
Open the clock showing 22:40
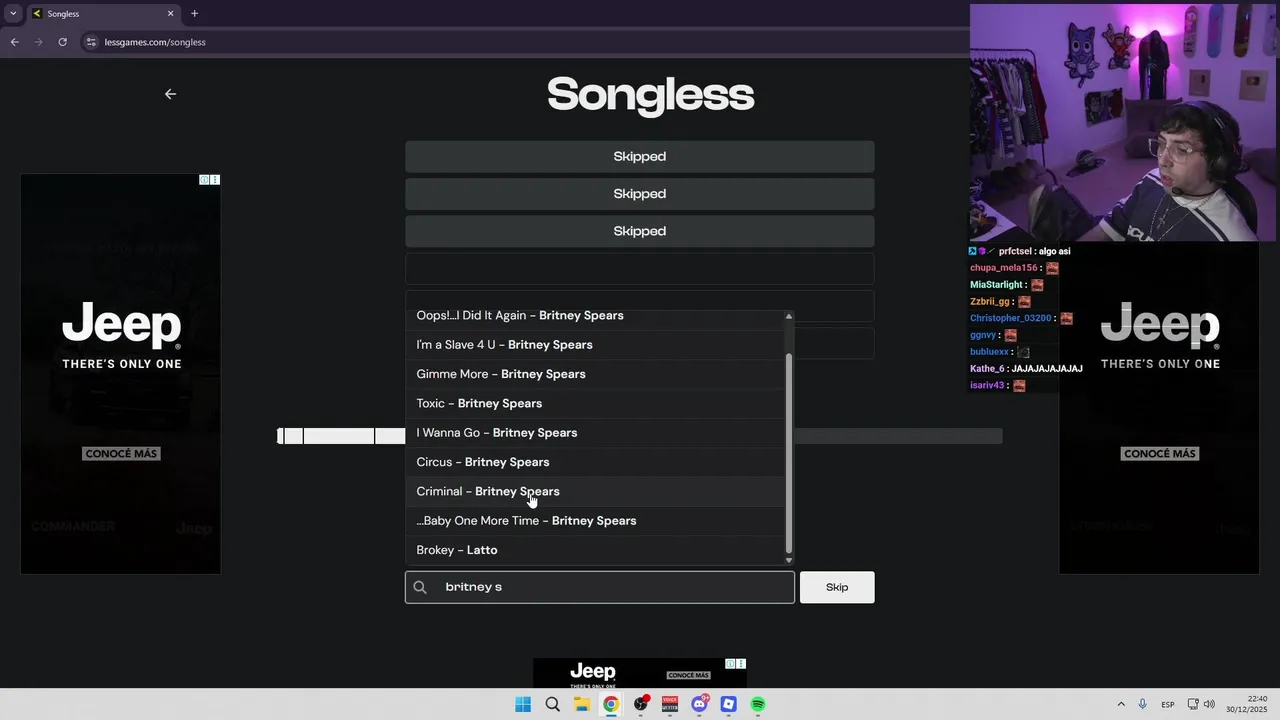tap(1248, 705)
